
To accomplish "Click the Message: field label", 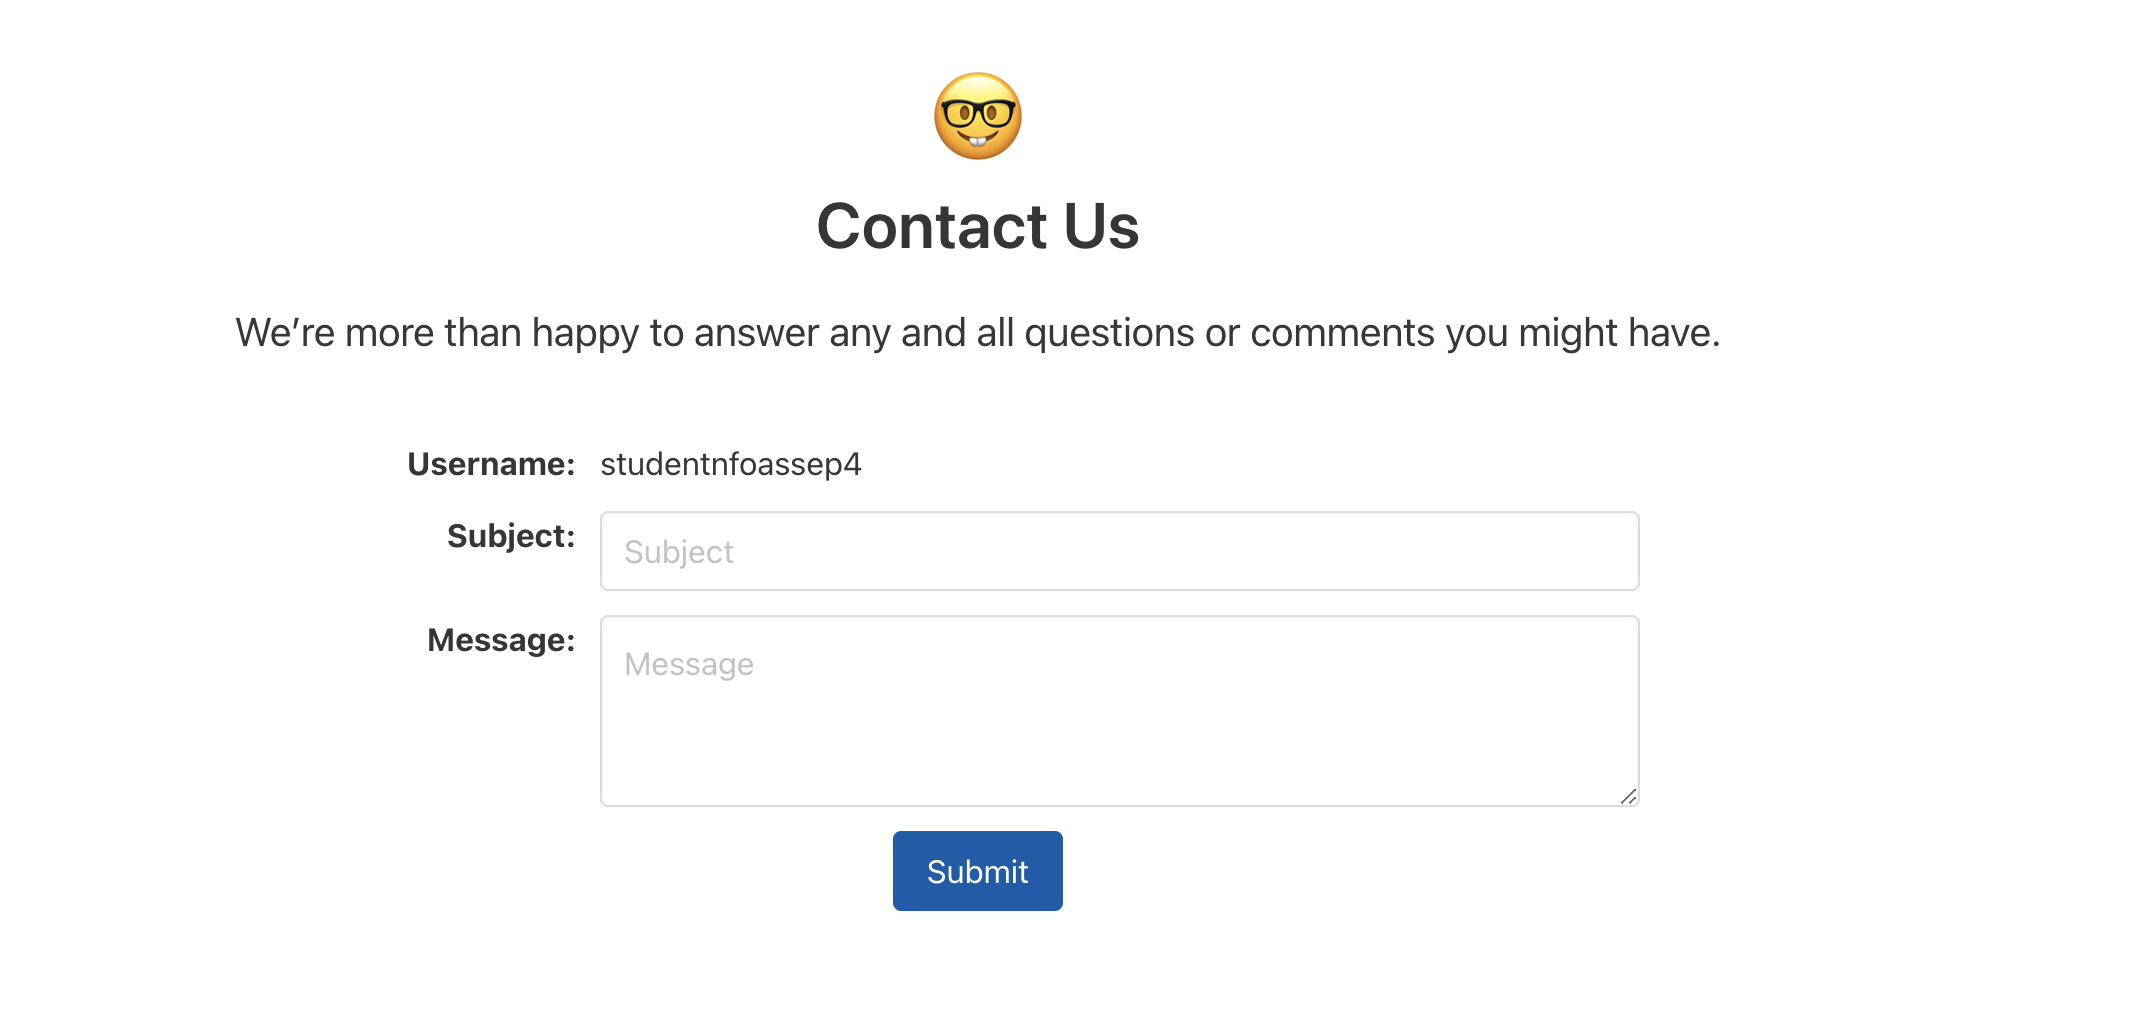I will 501,640.
